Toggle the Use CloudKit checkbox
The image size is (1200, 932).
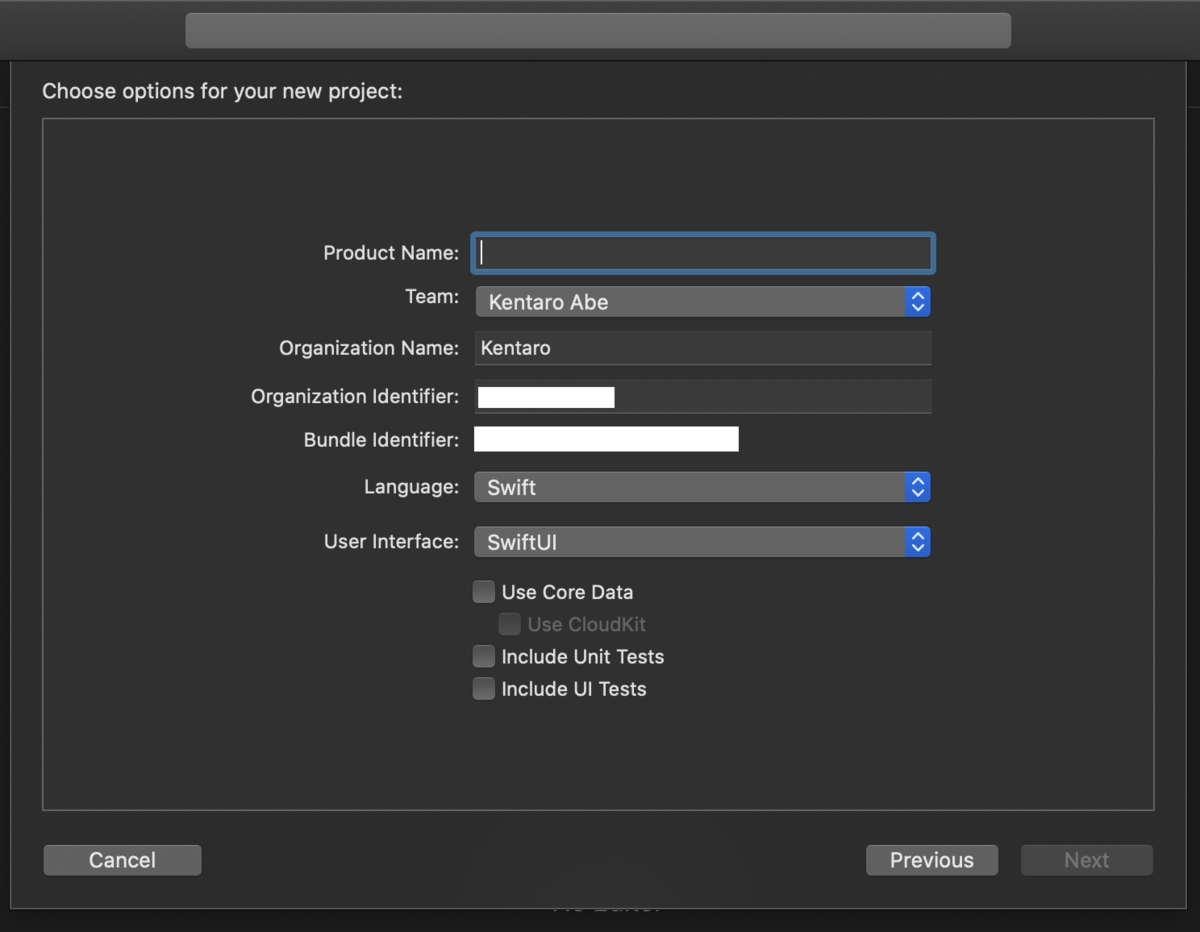click(x=510, y=624)
